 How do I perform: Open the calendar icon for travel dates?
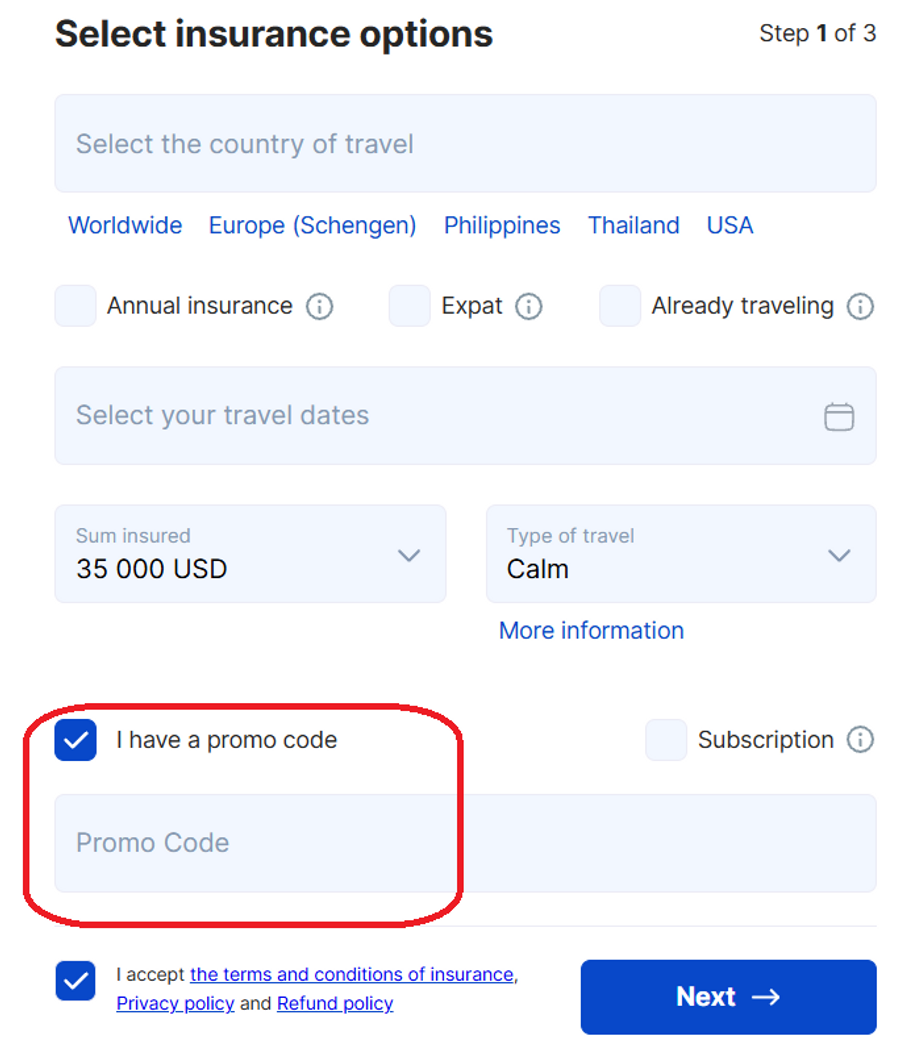pos(839,416)
